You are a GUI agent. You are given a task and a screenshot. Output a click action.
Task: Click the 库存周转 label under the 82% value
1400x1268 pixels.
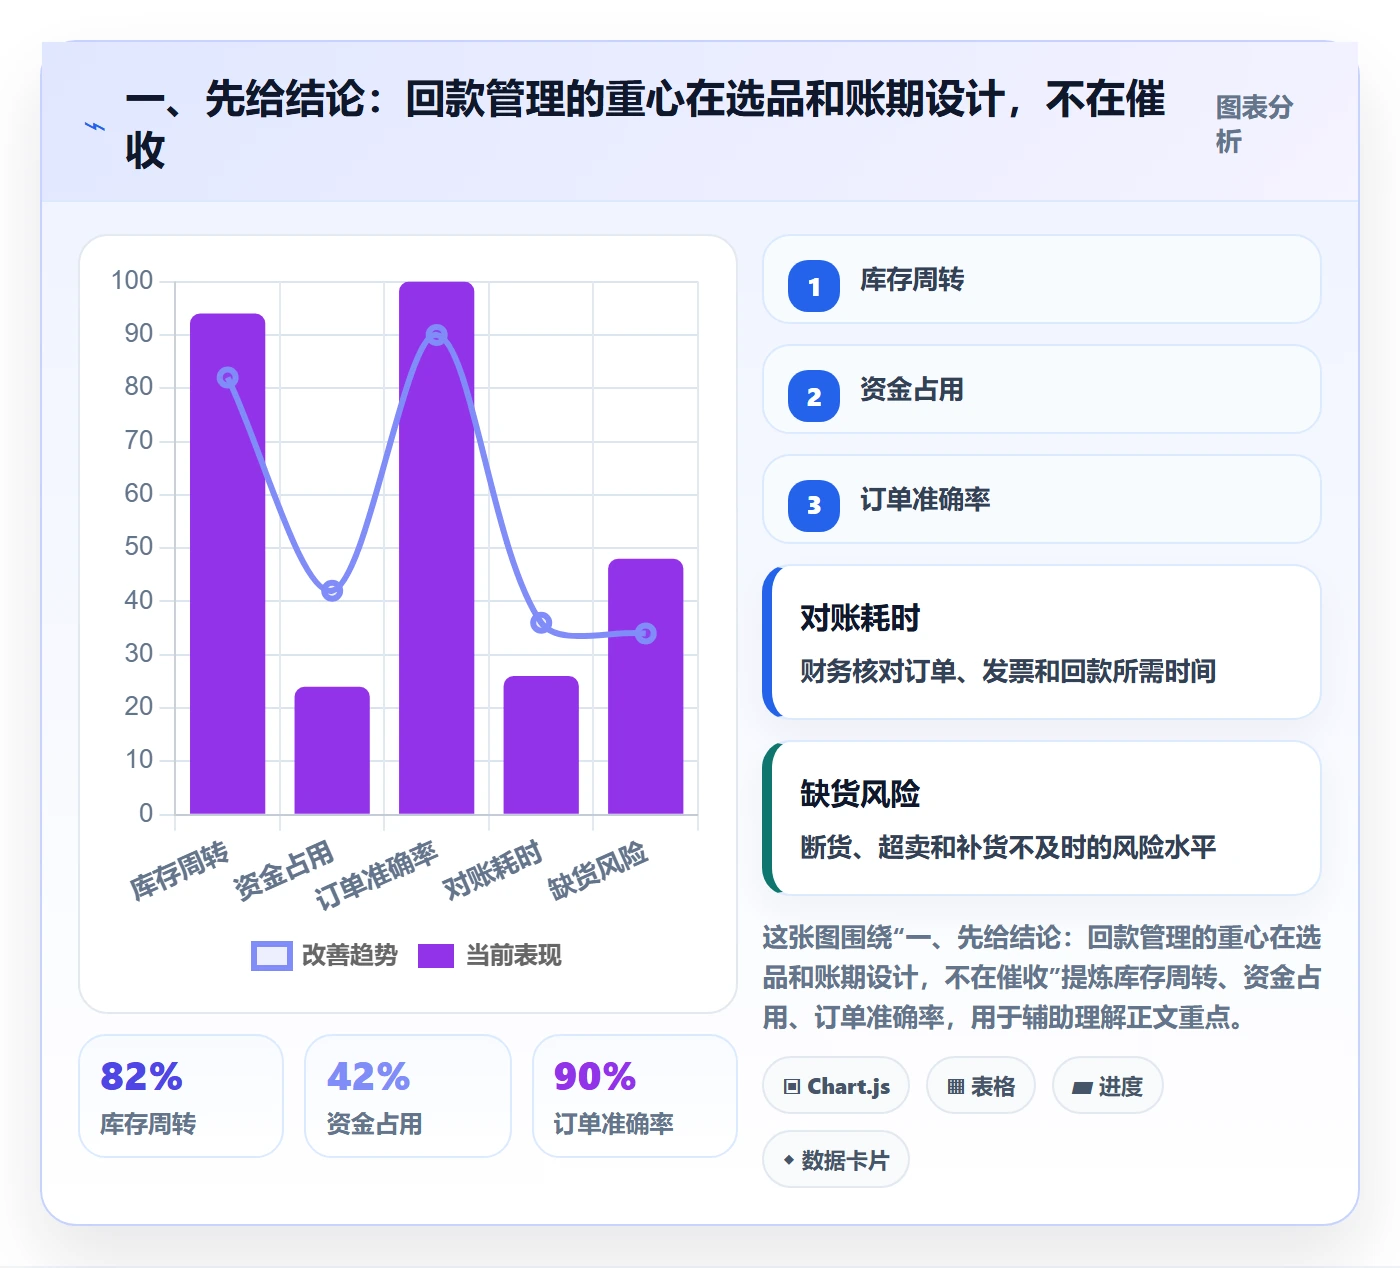tap(148, 1124)
